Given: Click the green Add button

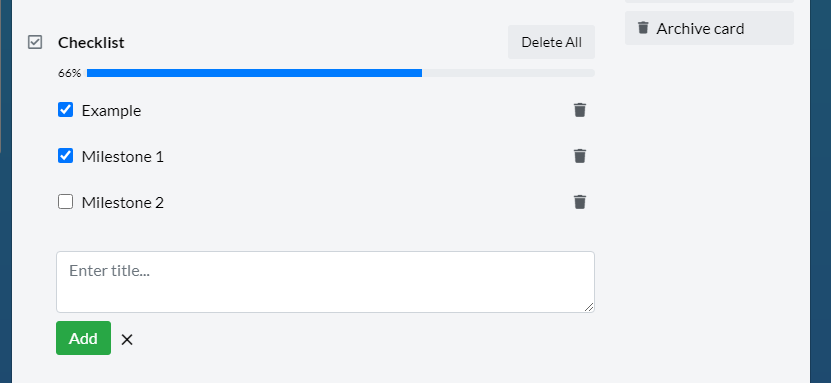Looking at the screenshot, I should point(83,338).
